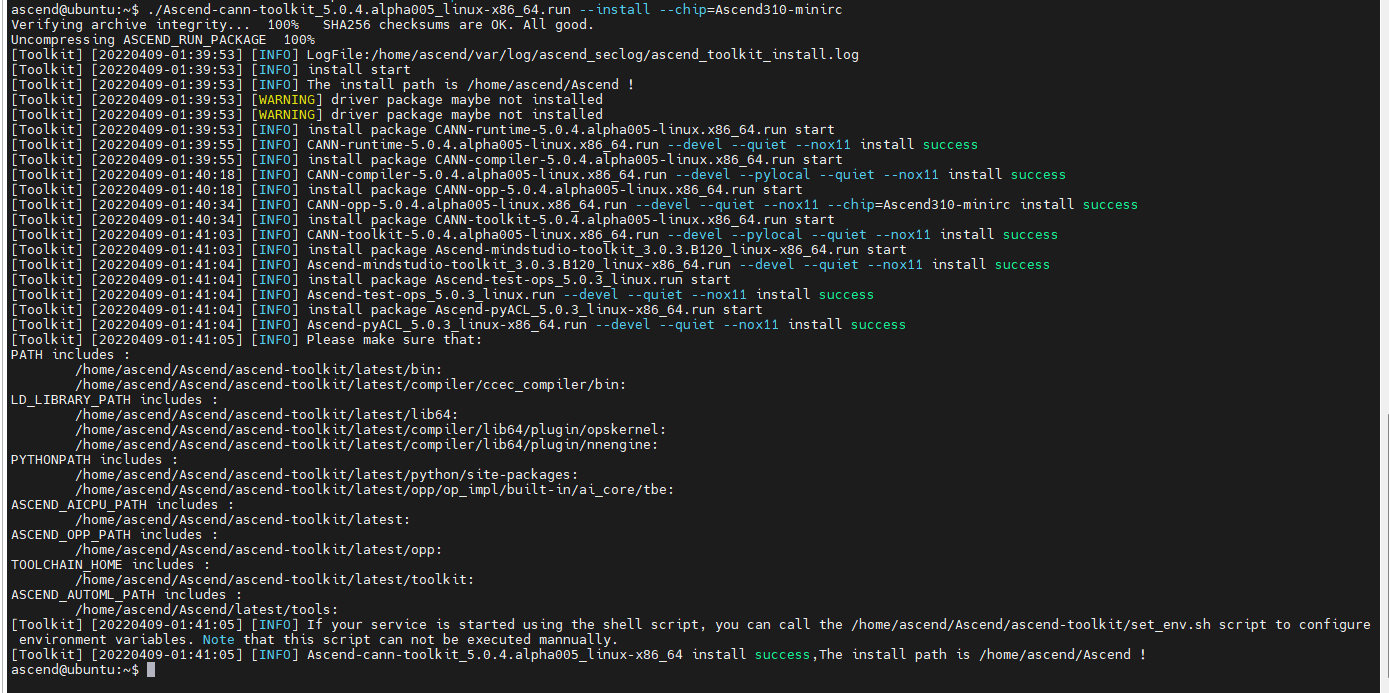Click the compiler/ccec_compiler/bin: path
The image size is (1389, 693).
coord(351,384)
